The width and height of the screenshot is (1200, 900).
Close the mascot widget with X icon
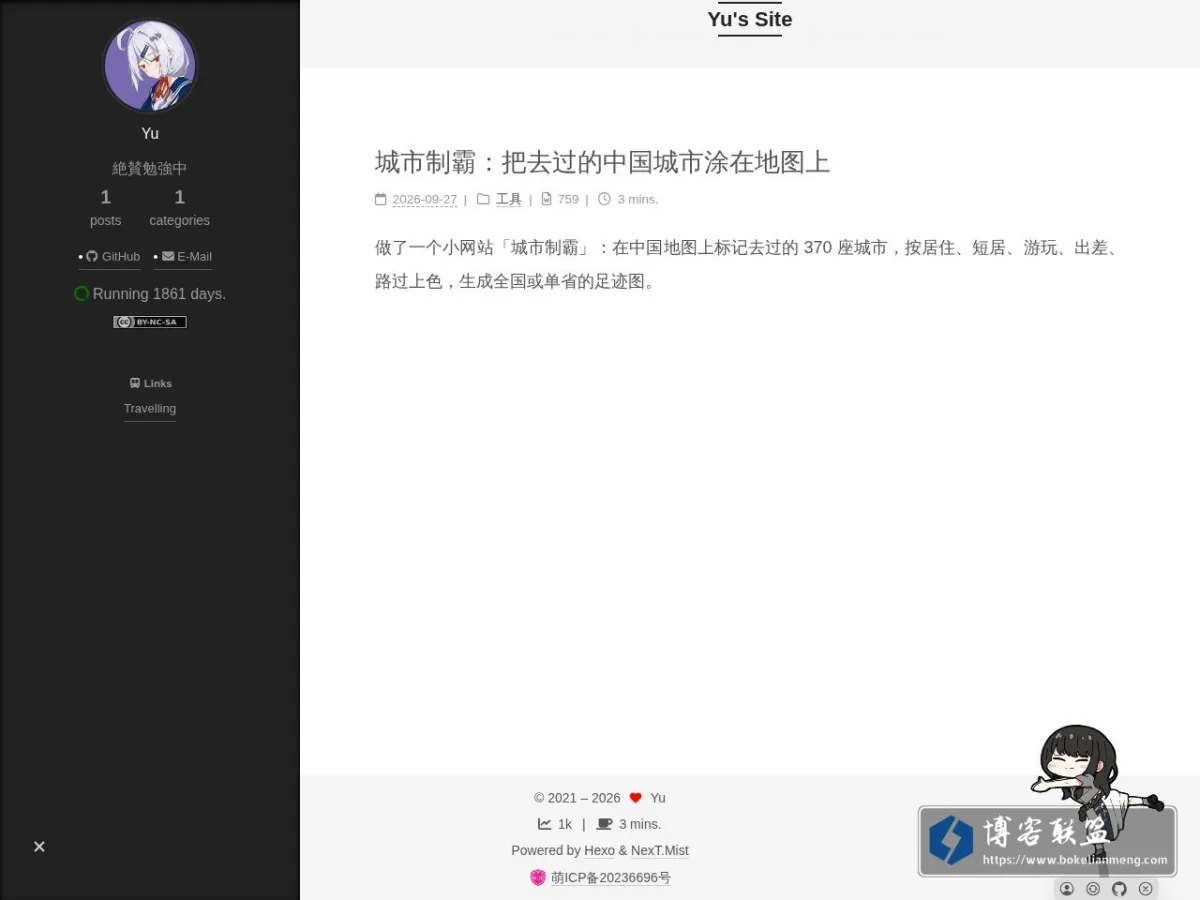pyautogui.click(x=1146, y=889)
